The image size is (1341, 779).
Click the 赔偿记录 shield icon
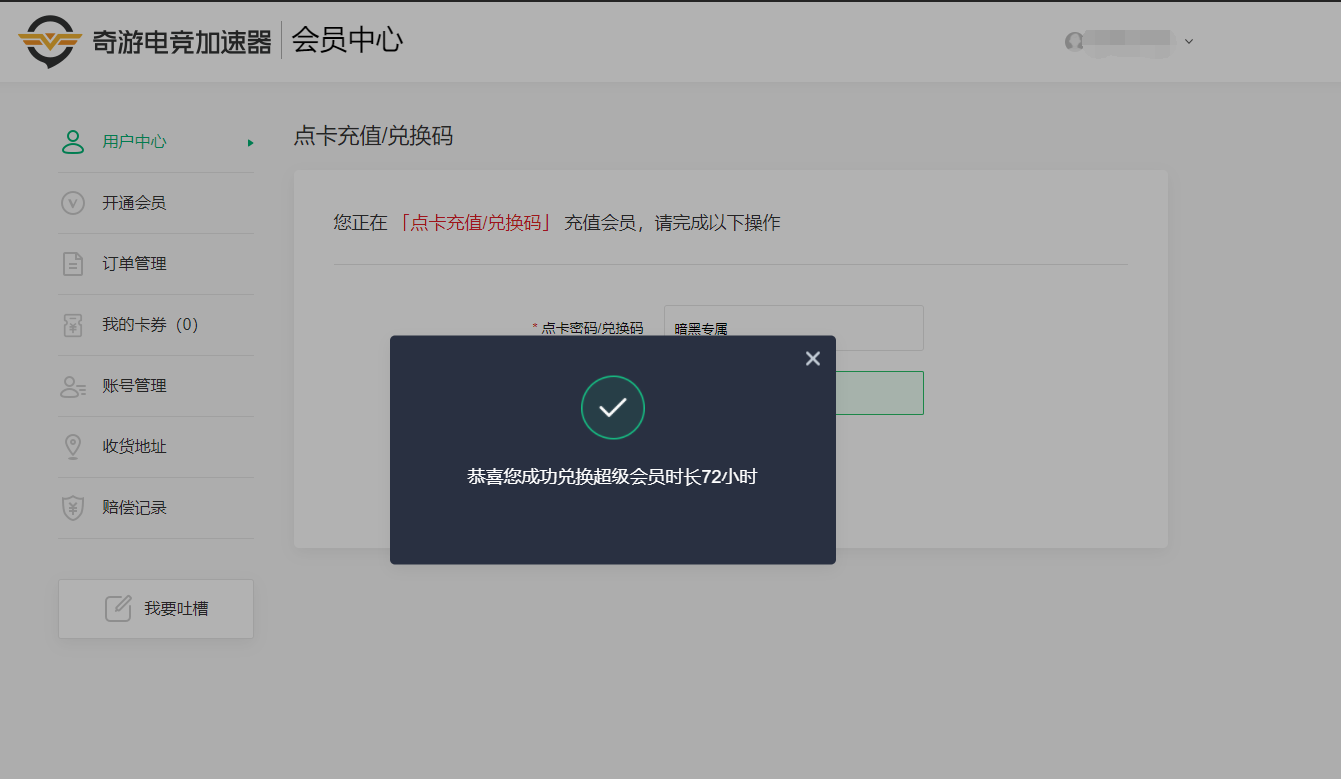pos(73,508)
